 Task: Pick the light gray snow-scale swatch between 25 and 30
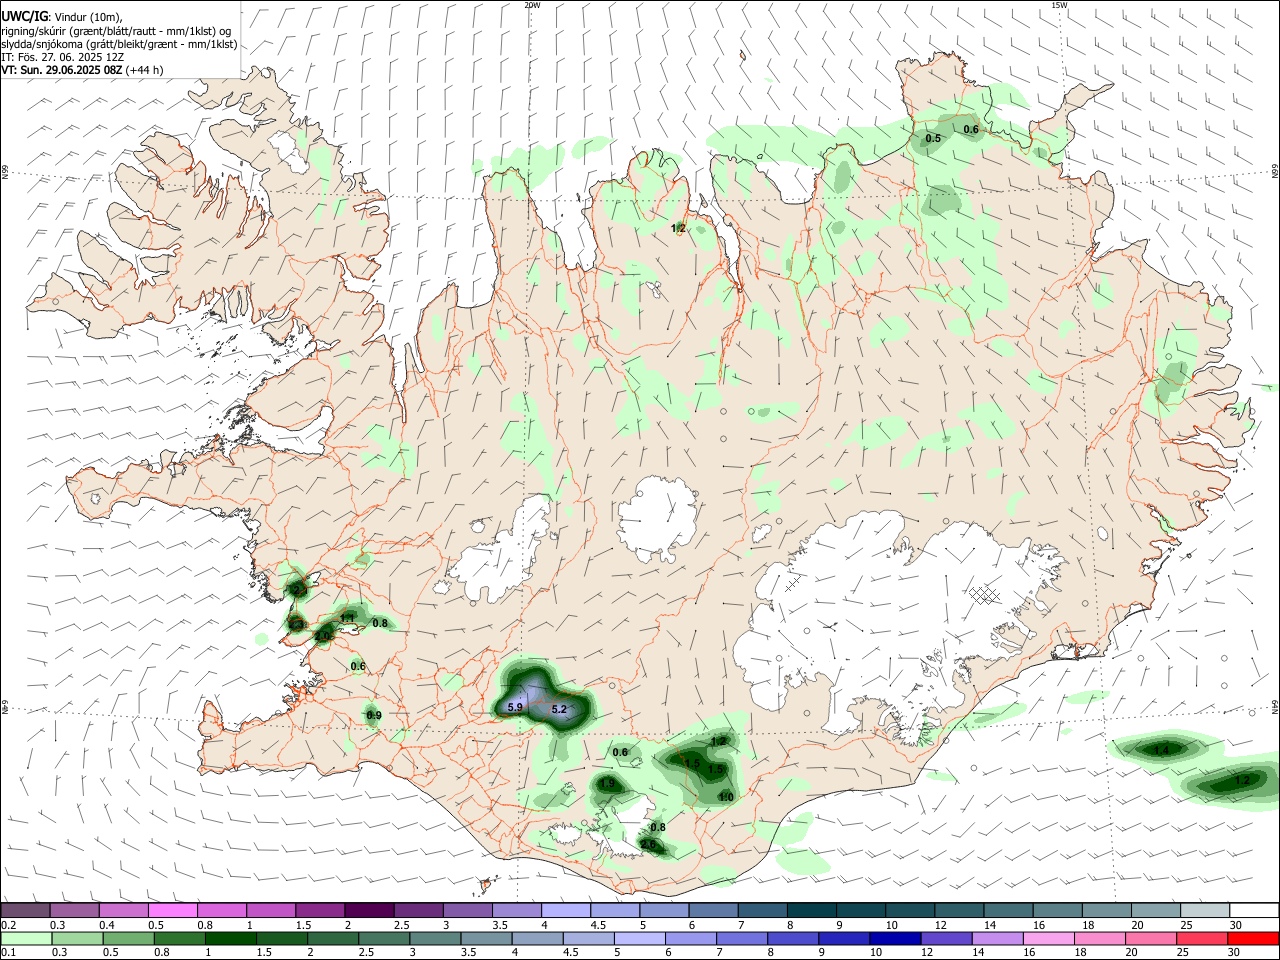[1205, 911]
